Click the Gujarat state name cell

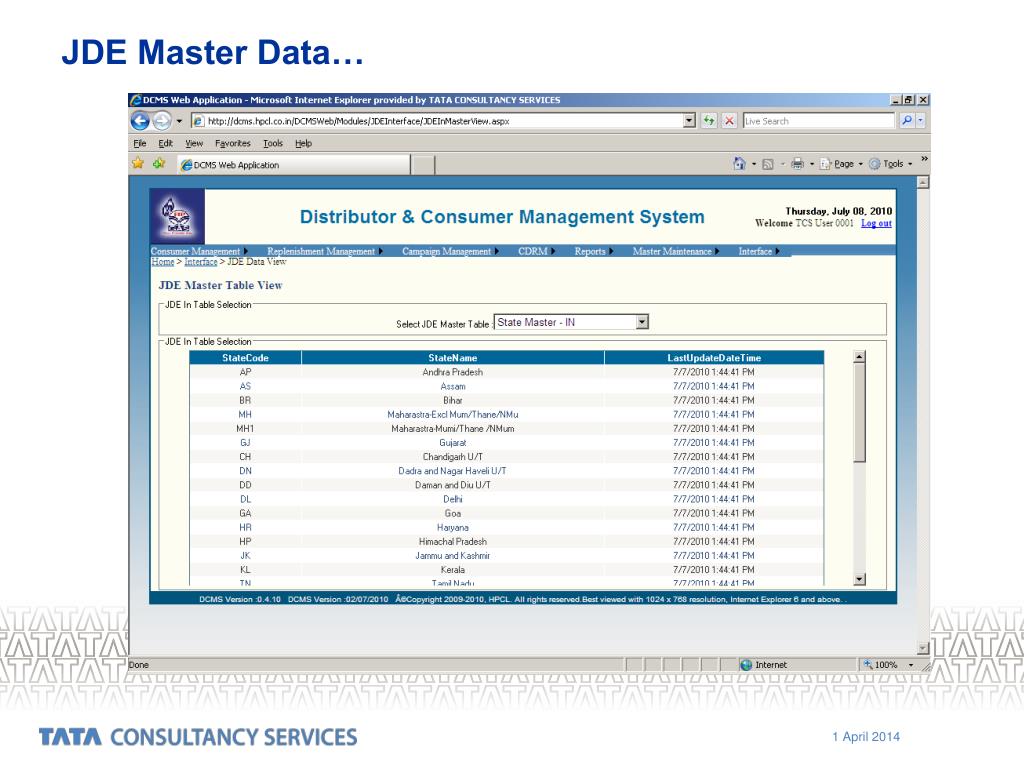click(x=453, y=443)
